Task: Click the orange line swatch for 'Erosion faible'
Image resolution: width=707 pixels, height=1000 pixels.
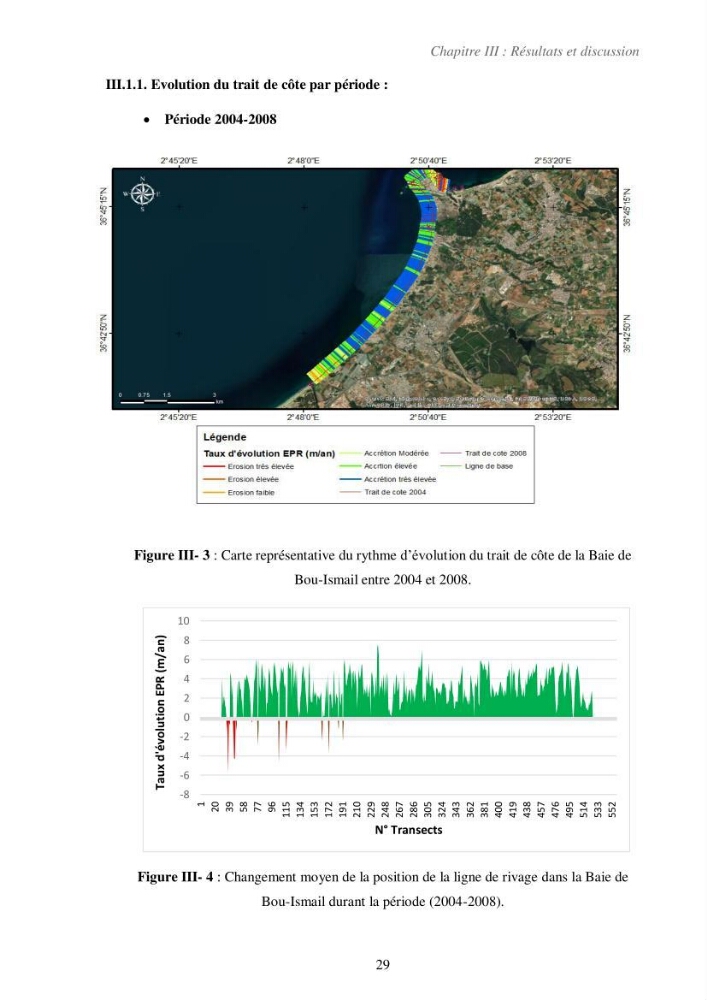Action: [214, 493]
